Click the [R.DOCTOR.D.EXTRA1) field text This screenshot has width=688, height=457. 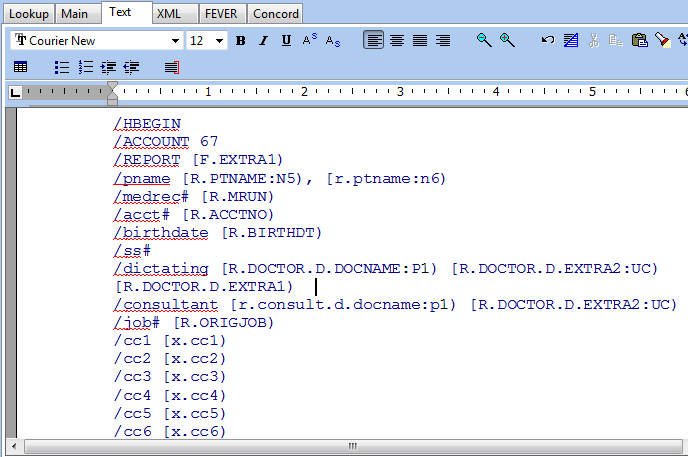pos(204,286)
